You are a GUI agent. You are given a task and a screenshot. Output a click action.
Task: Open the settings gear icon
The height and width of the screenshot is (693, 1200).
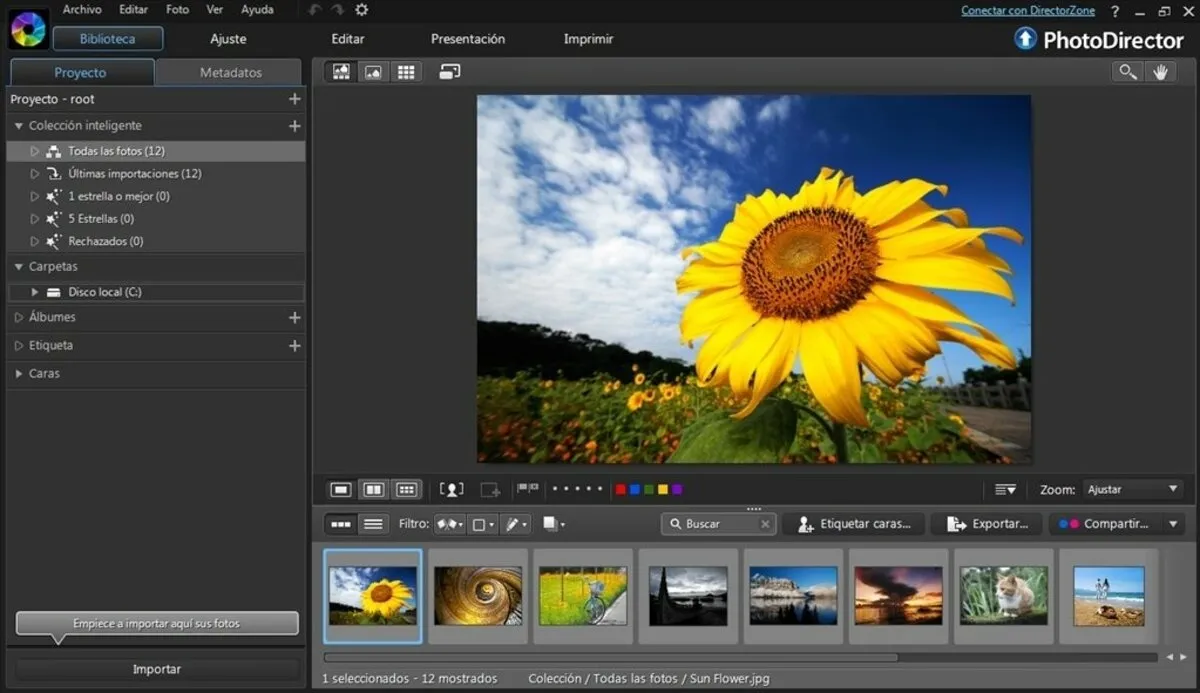(x=361, y=10)
